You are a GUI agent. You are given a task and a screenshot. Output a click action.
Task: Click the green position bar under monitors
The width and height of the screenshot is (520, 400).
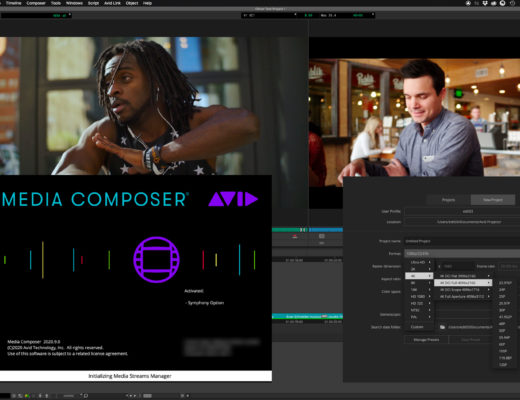[x=290, y=230]
